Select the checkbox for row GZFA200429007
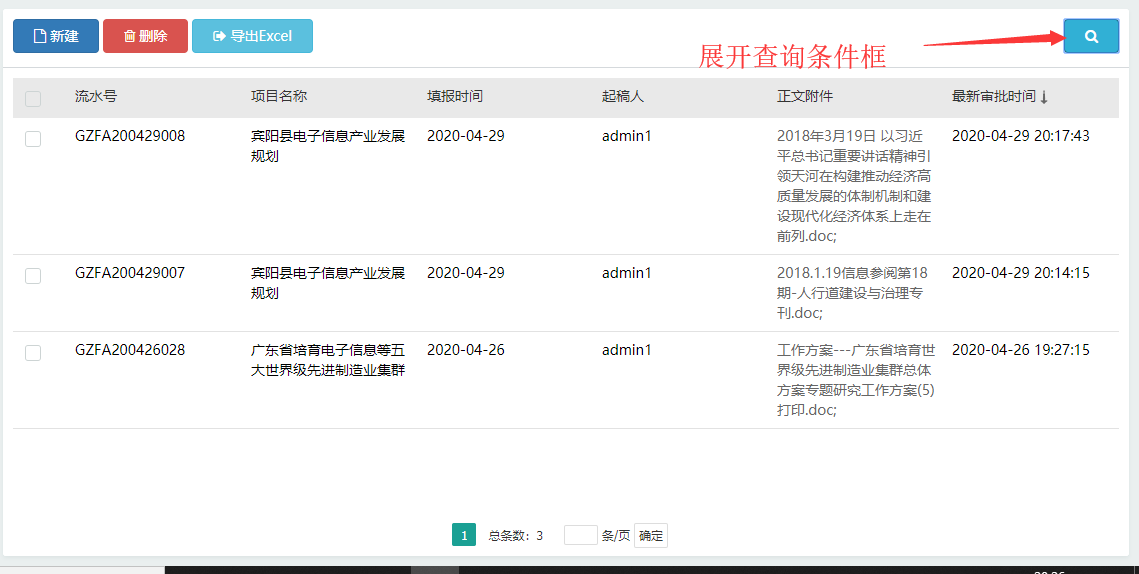Image resolution: width=1139 pixels, height=574 pixels. point(33,276)
